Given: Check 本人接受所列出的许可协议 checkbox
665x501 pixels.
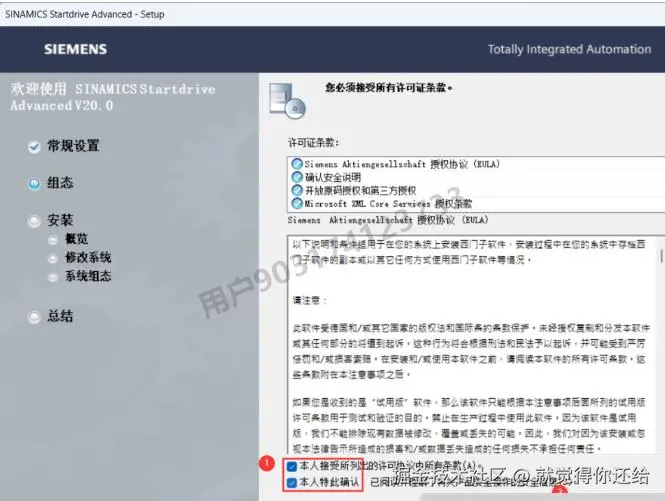Looking at the screenshot, I should [292, 467].
